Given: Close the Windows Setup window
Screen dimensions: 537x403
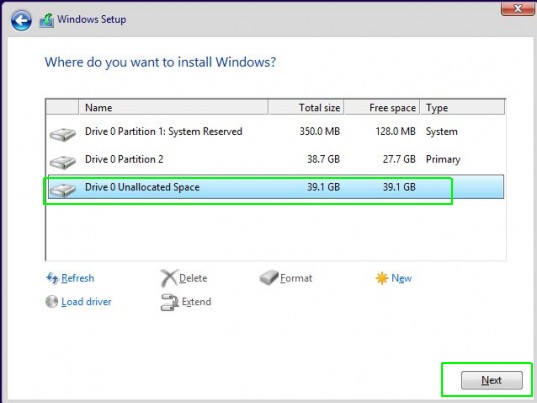Looking at the screenshot, I should [x=517, y=9].
